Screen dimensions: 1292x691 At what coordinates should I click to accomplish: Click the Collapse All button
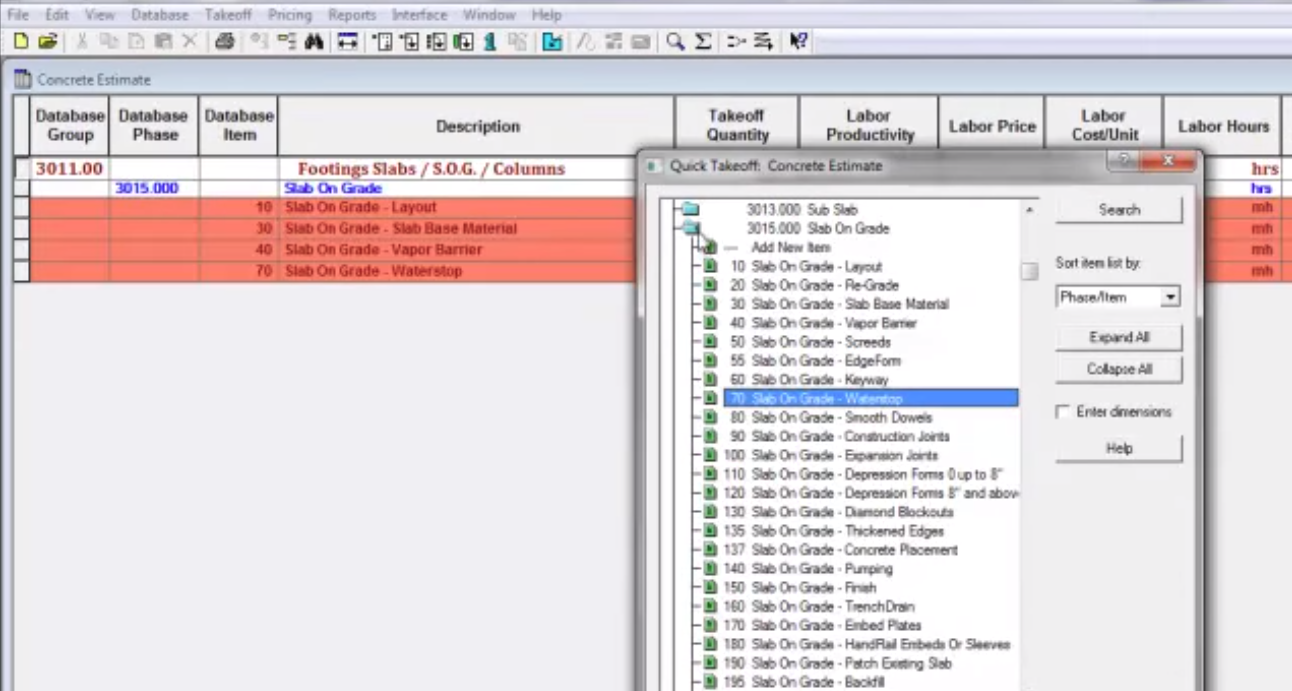point(1119,369)
